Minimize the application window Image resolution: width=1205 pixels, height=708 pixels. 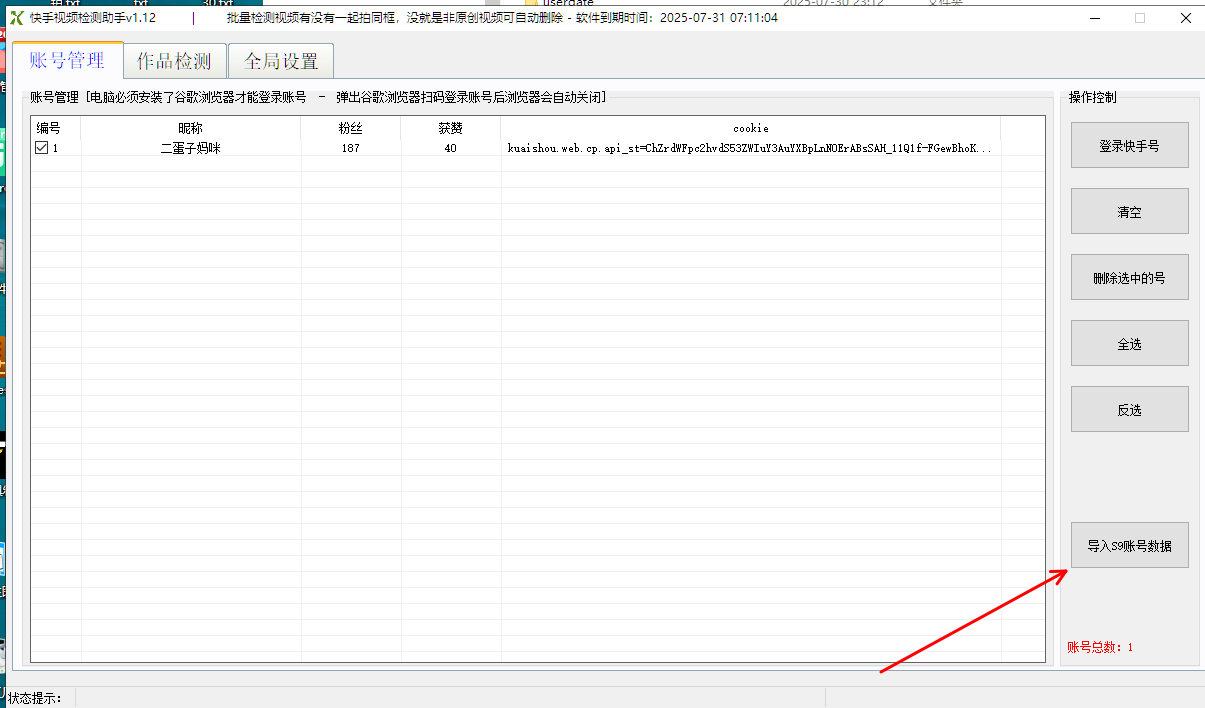pos(1095,18)
